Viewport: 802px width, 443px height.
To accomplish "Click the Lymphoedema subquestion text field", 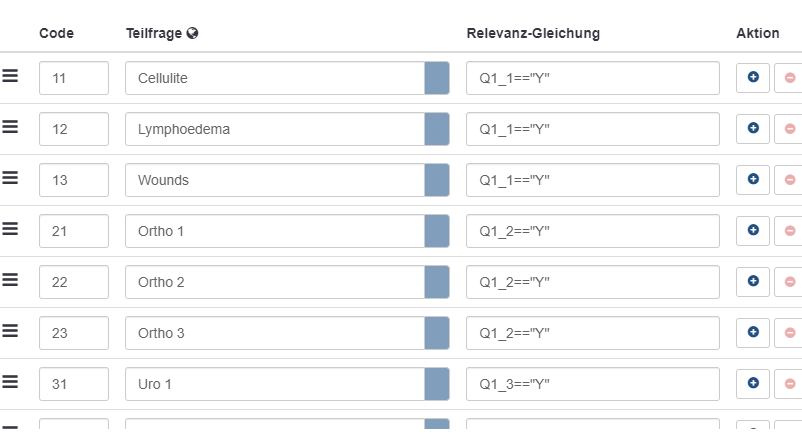I will tap(275, 129).
